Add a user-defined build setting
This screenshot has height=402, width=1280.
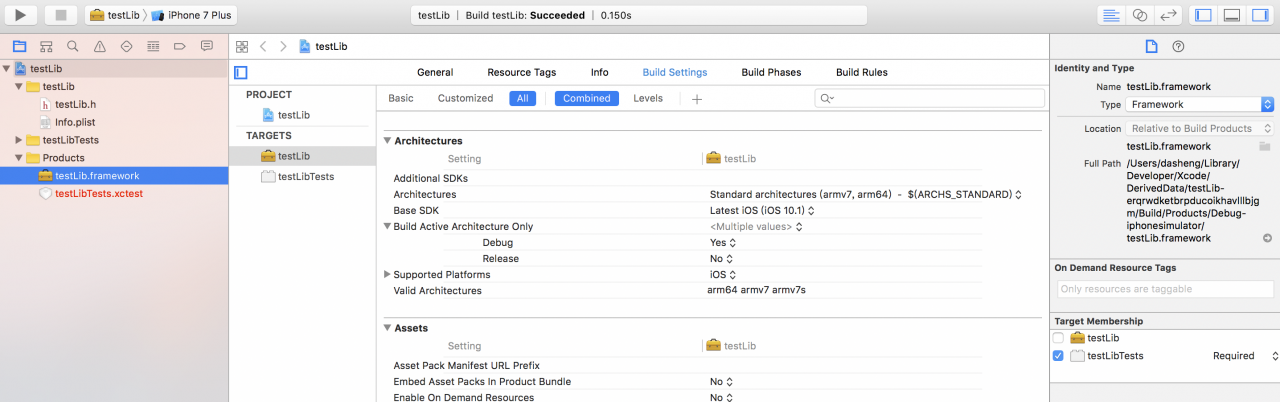coord(697,98)
